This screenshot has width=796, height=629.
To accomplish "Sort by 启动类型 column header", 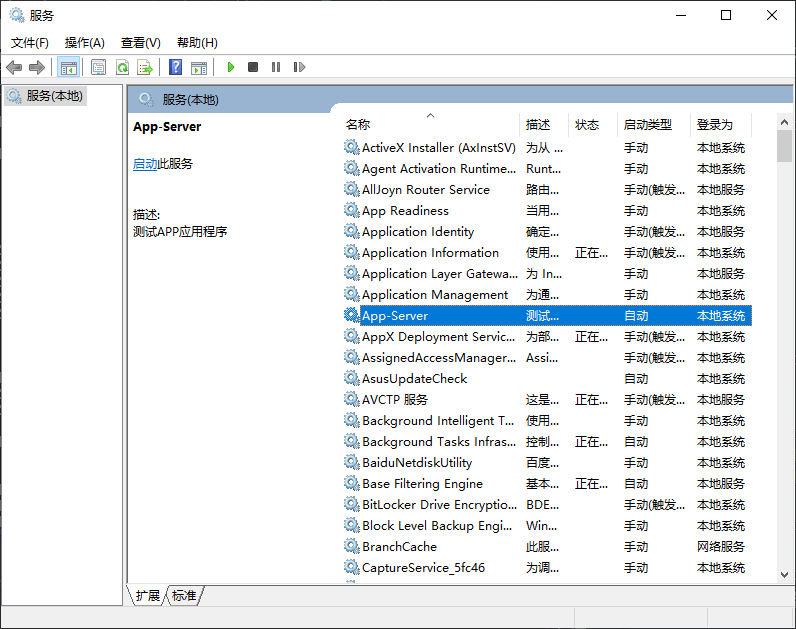I will click(647, 125).
